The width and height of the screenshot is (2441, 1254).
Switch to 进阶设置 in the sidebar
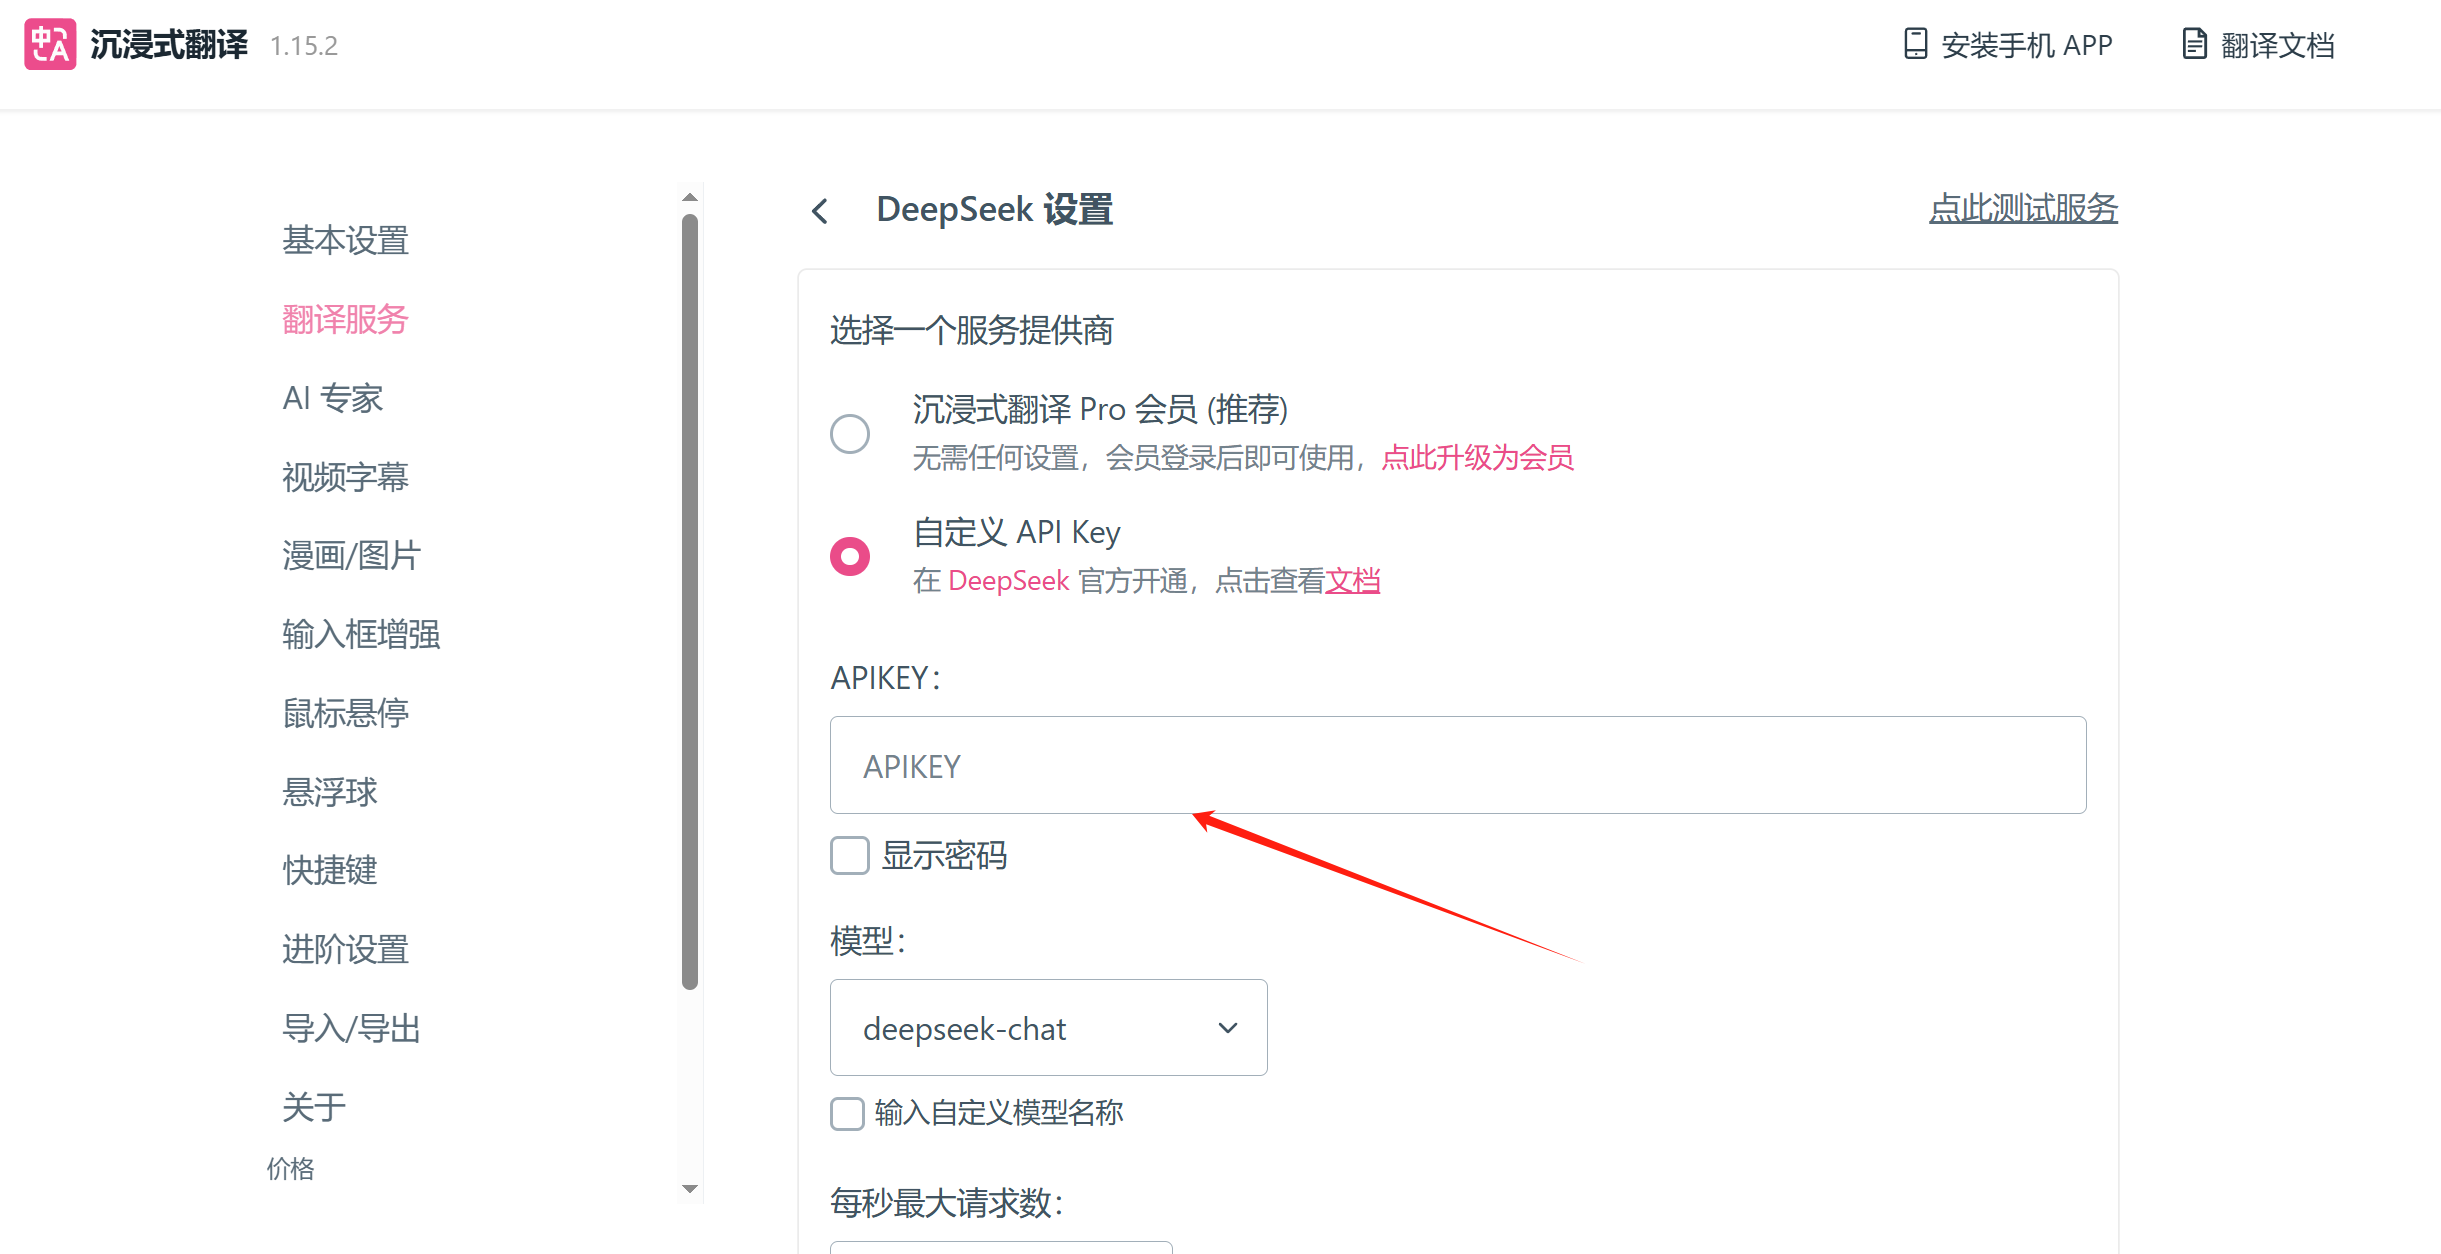[345, 949]
